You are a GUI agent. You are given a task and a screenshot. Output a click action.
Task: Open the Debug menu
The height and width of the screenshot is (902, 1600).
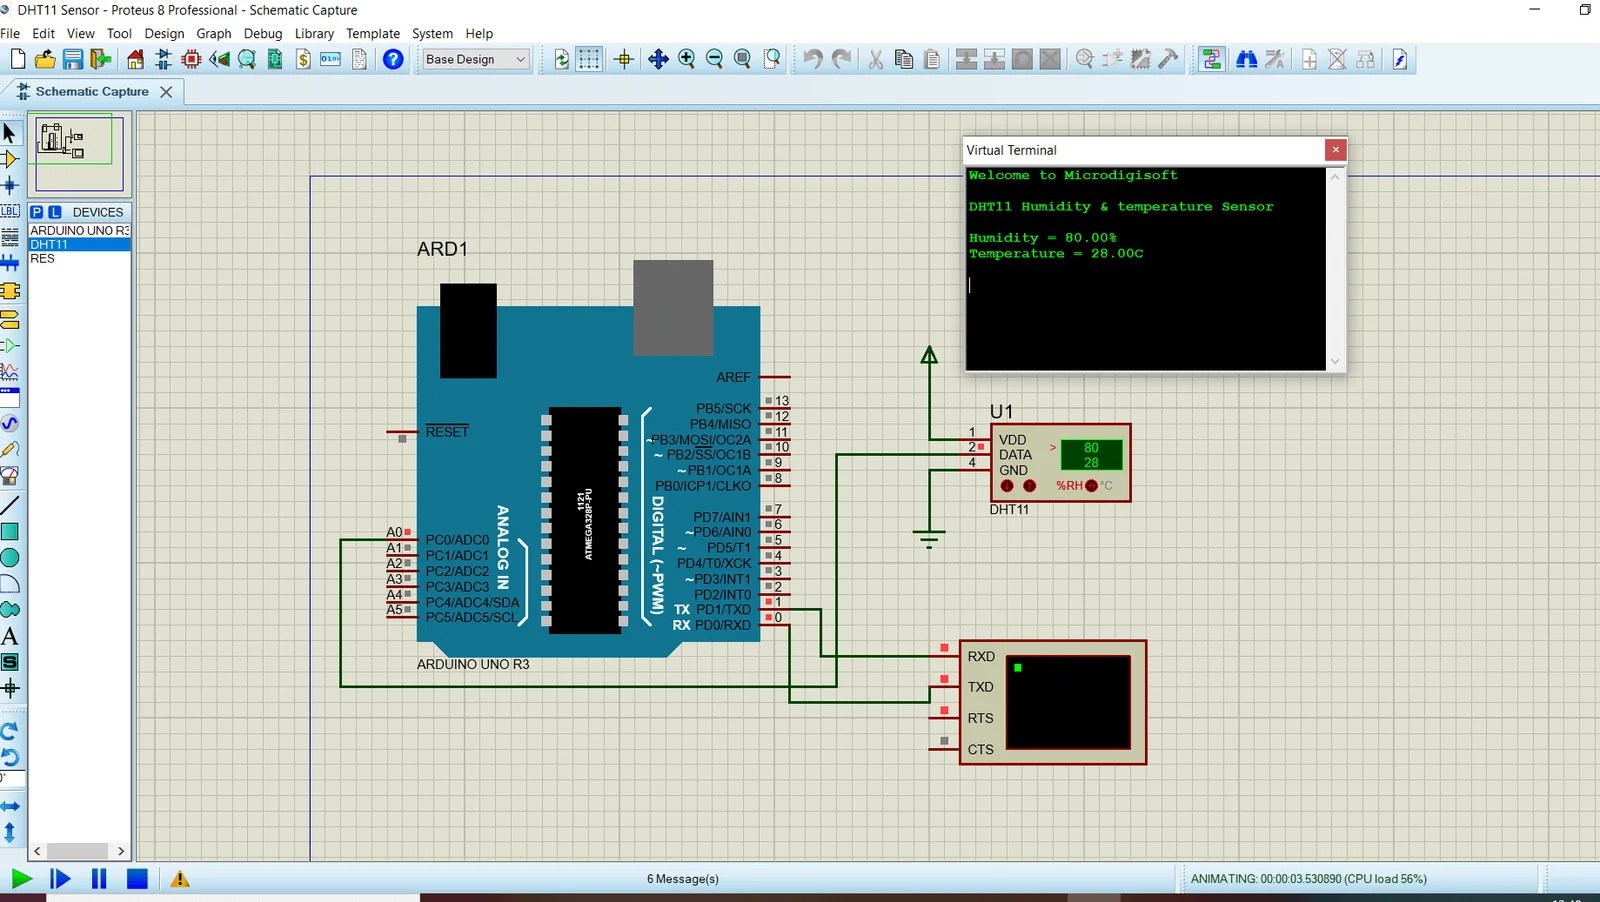[263, 33]
